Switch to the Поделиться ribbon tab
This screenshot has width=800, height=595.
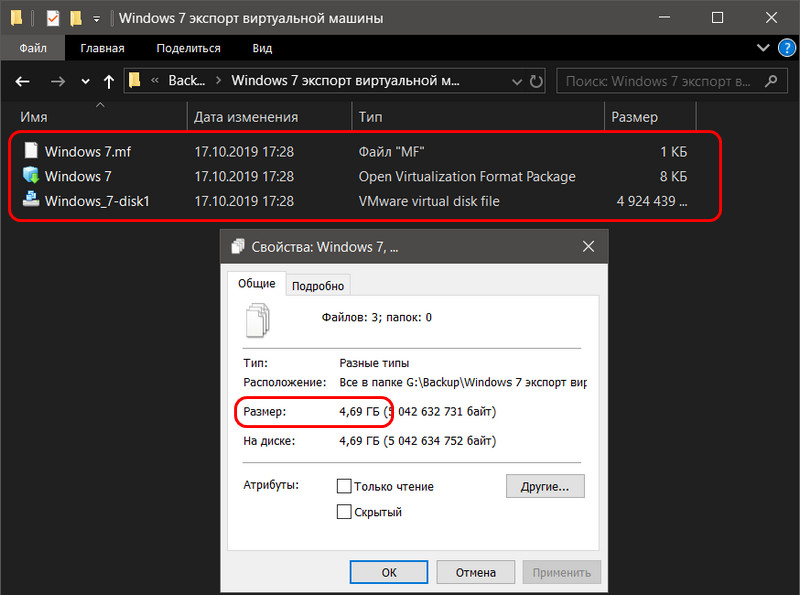[x=188, y=48]
